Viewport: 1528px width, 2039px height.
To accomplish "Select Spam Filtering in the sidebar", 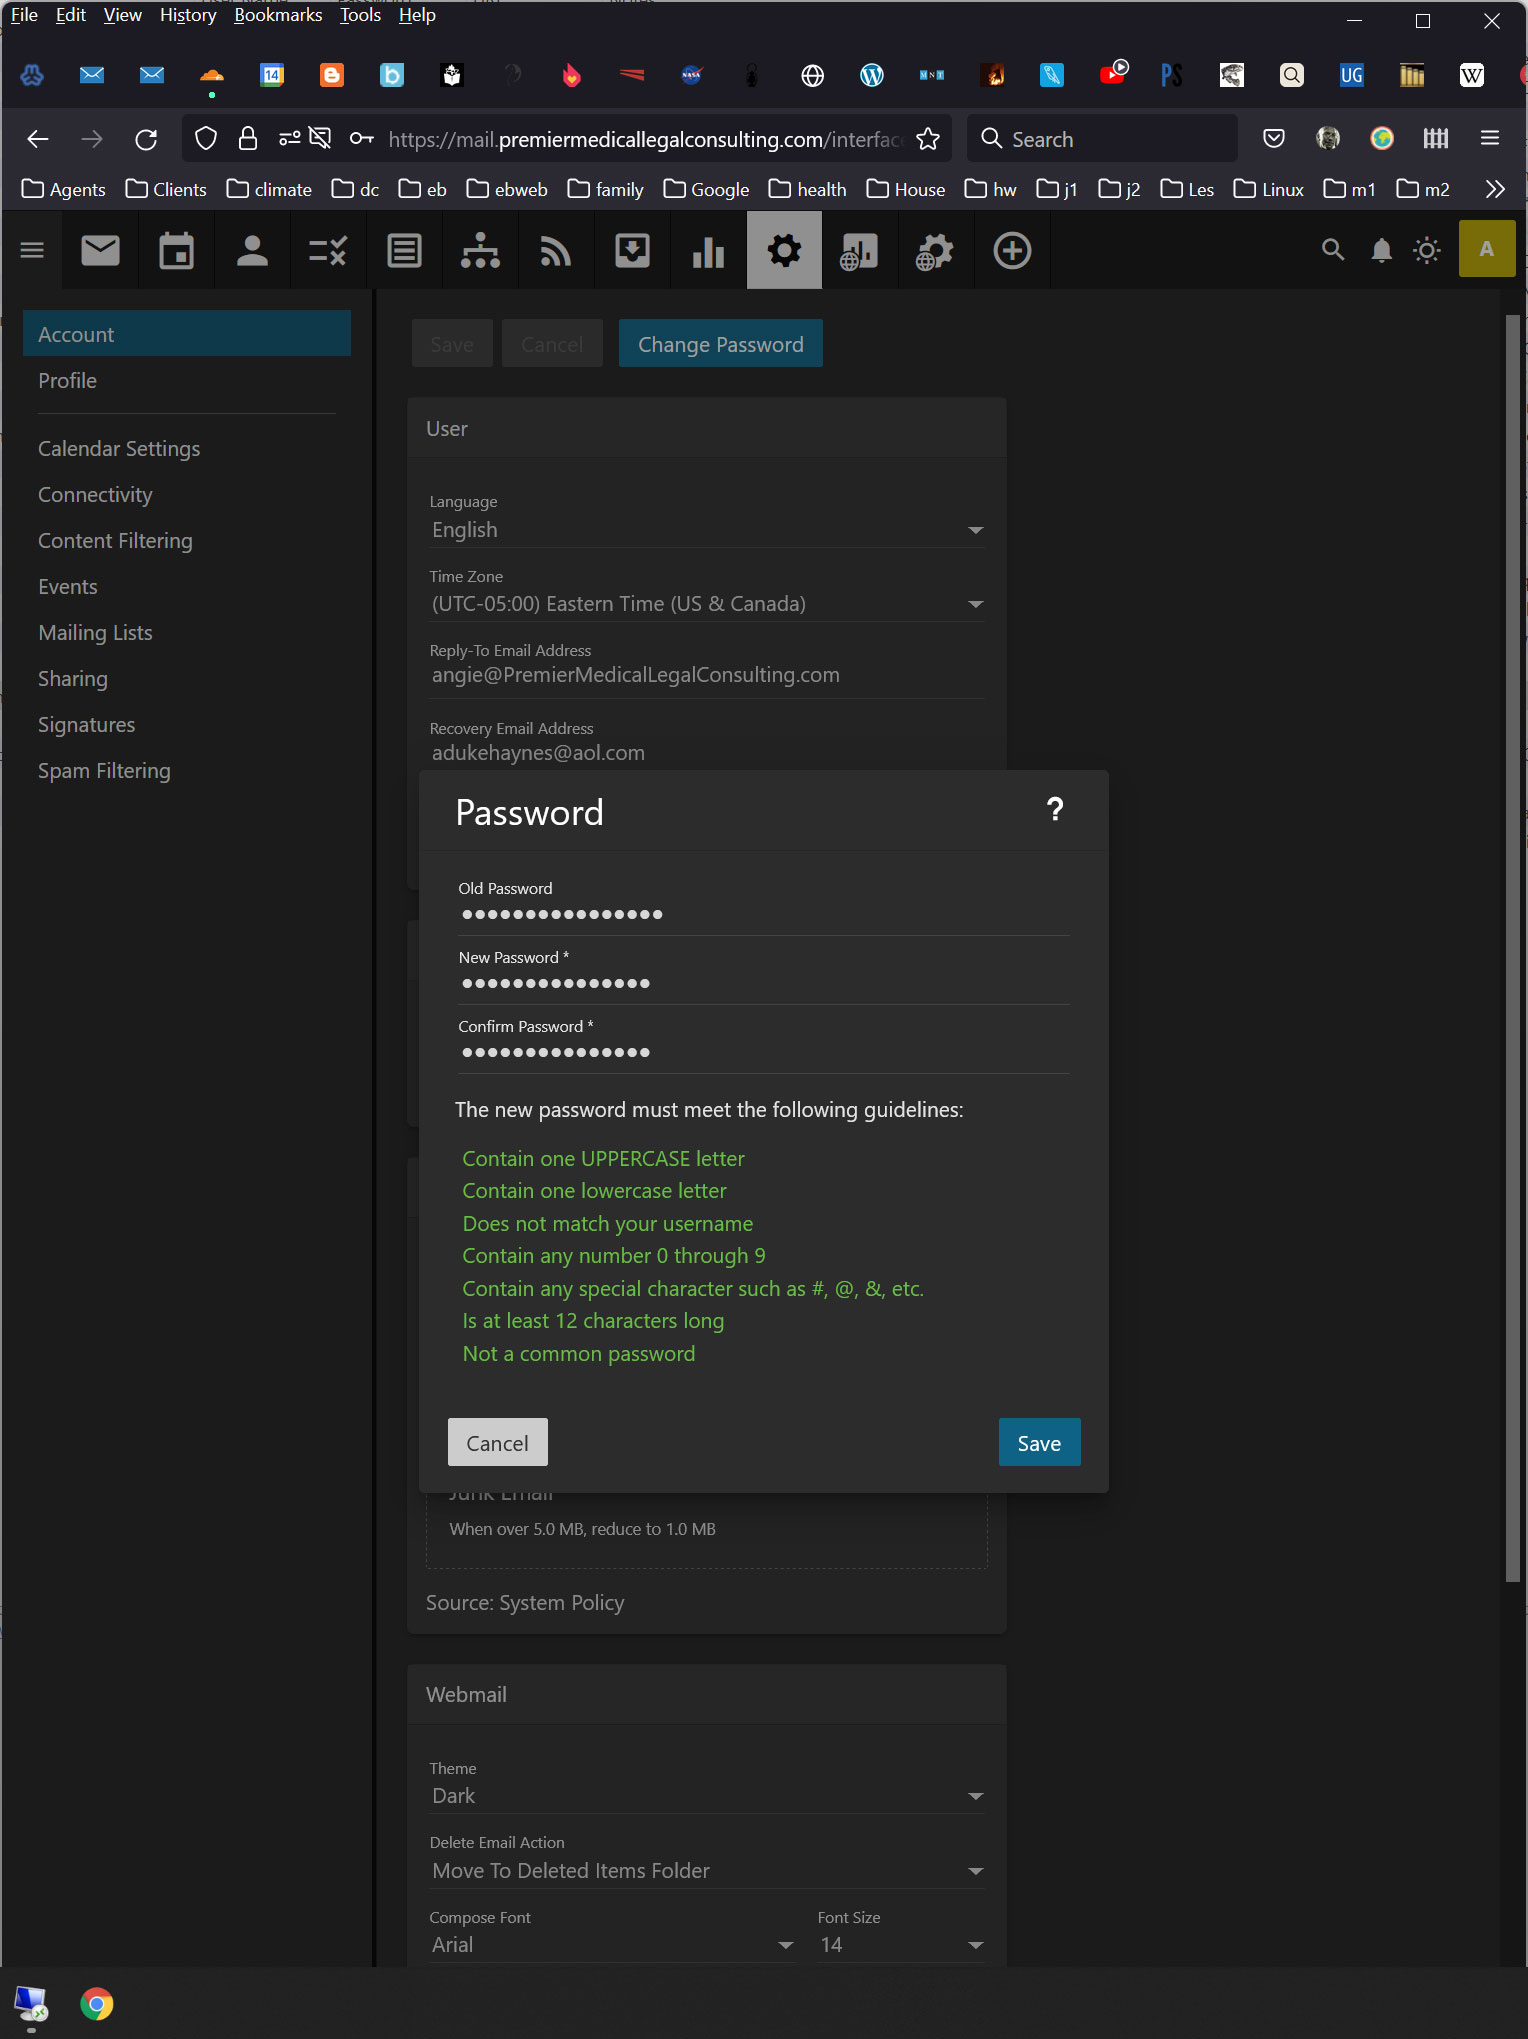I will (x=104, y=771).
